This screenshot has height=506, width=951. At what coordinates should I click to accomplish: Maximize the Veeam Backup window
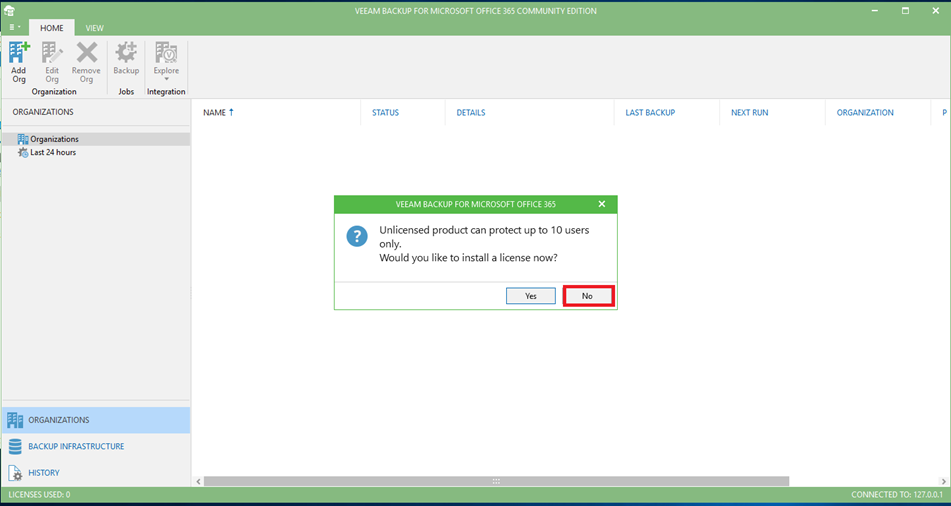pos(906,10)
